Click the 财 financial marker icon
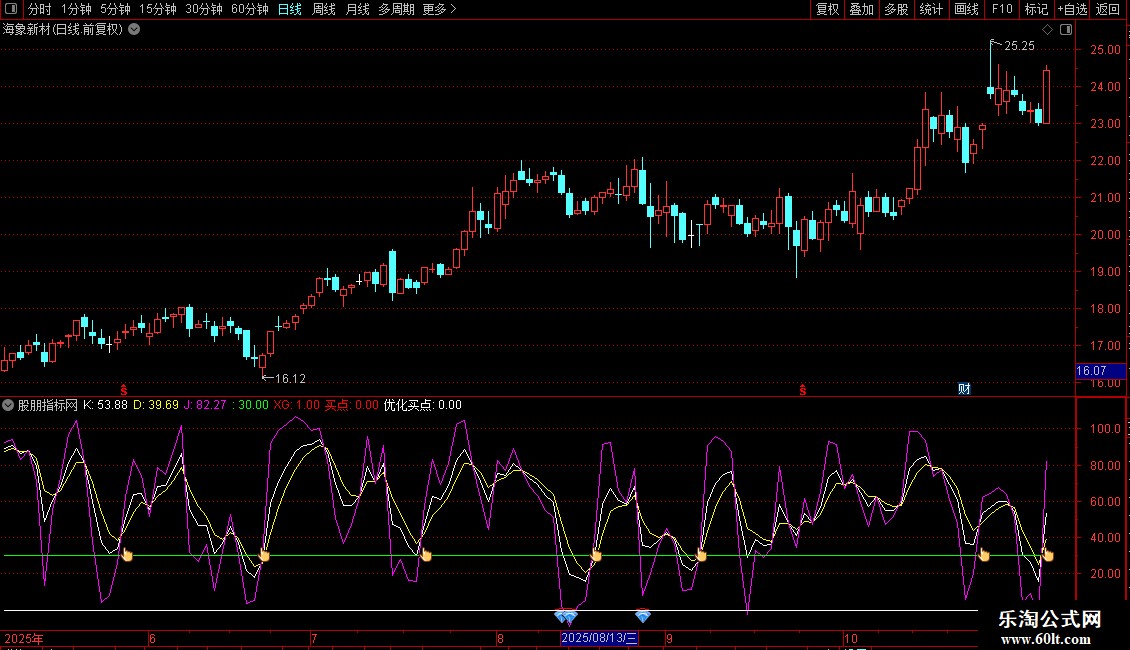1130x650 pixels. point(964,389)
